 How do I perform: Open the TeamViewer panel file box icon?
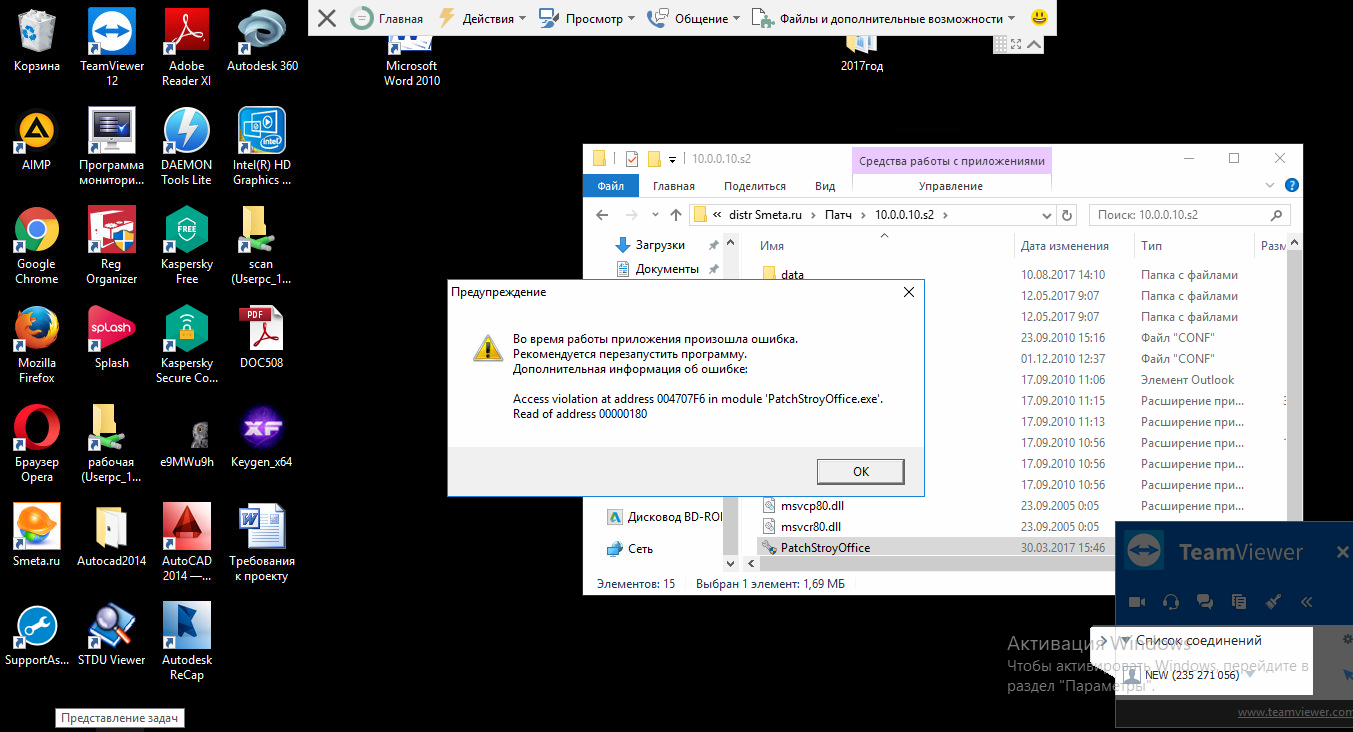point(1239,602)
